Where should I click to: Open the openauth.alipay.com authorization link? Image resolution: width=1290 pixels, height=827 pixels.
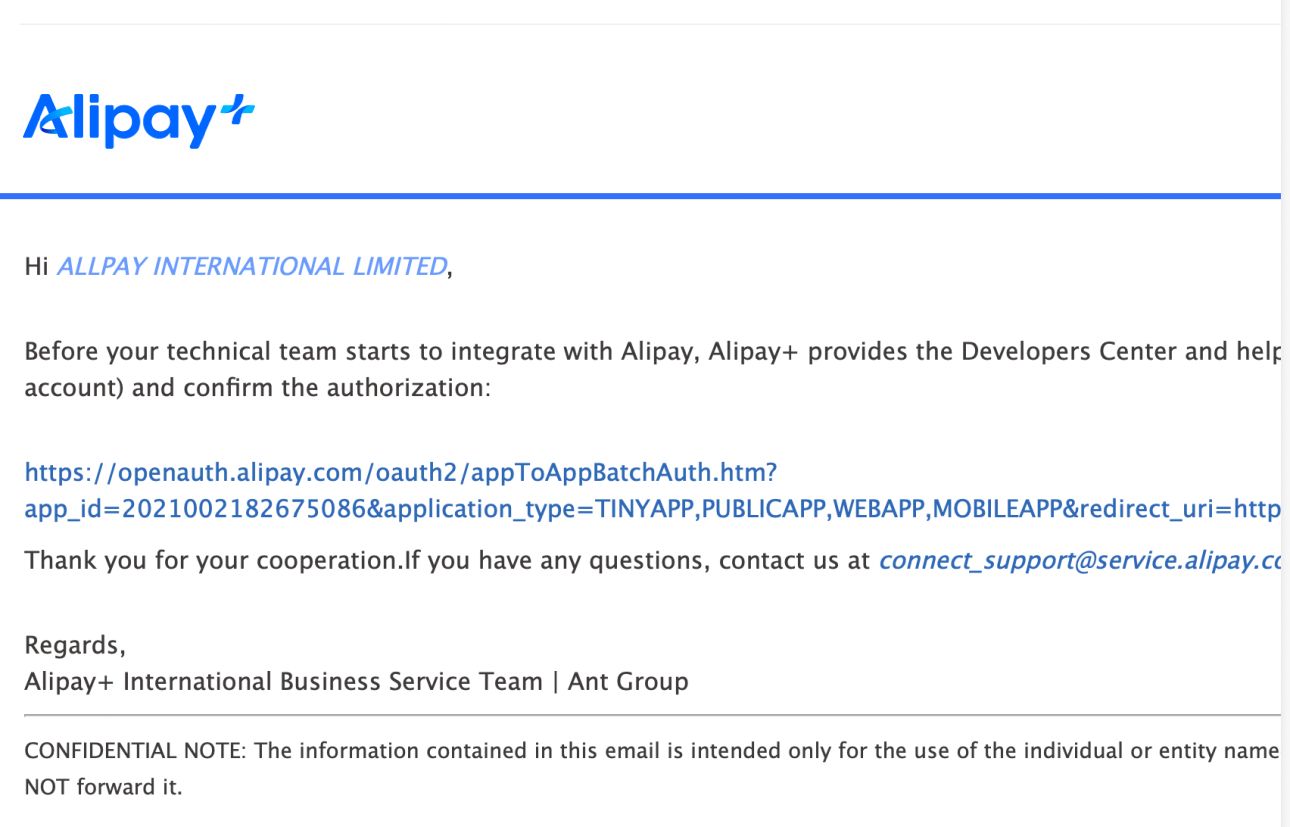pyautogui.click(x=400, y=471)
